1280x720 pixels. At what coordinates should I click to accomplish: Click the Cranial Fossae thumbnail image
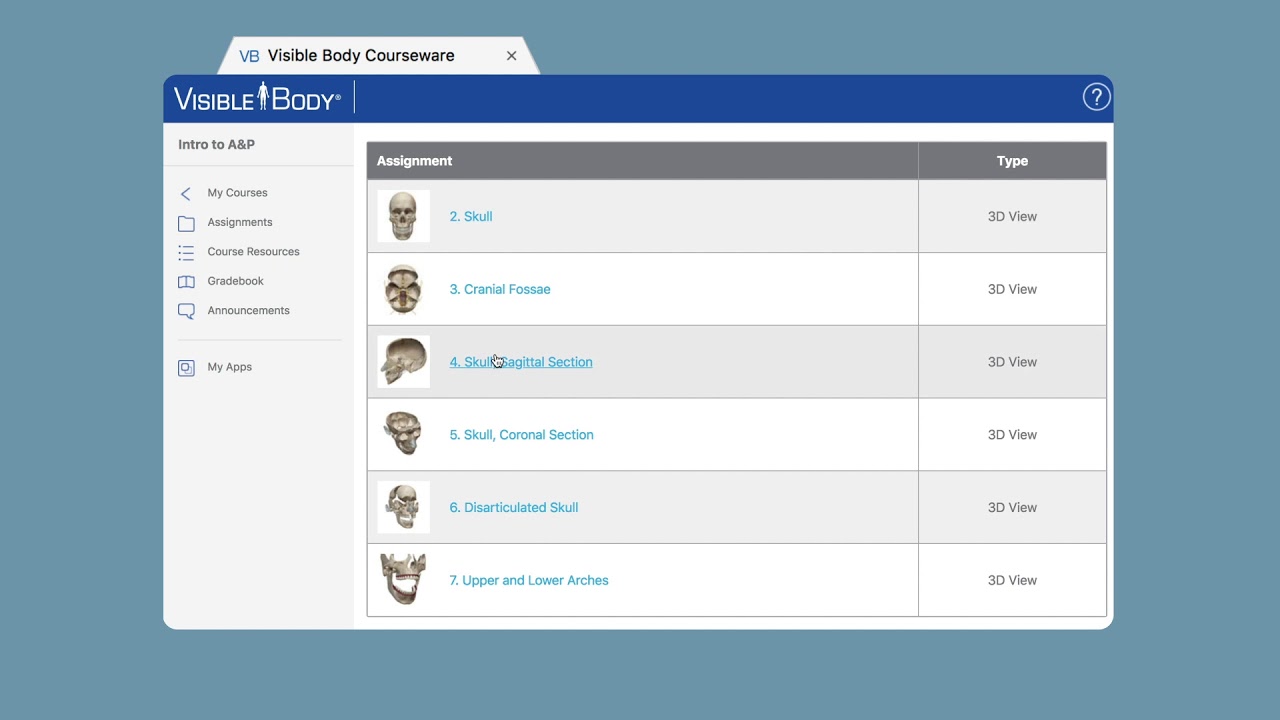[x=403, y=289]
